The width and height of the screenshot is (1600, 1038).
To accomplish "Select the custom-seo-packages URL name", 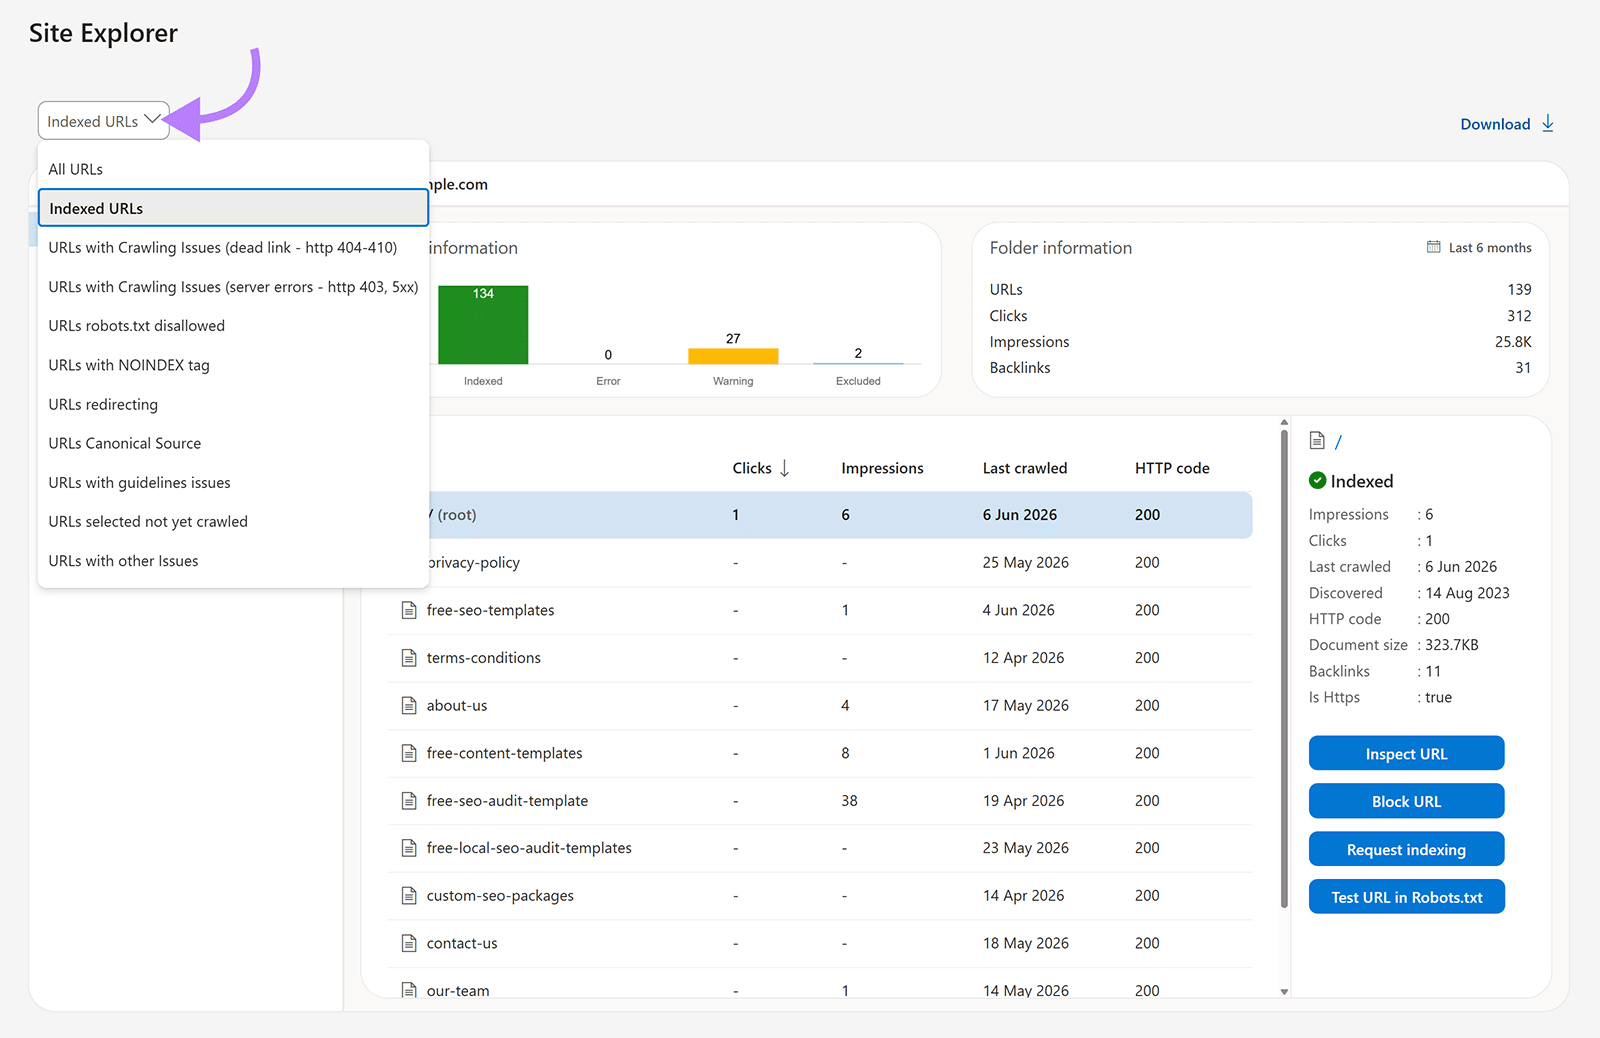I will click(500, 896).
